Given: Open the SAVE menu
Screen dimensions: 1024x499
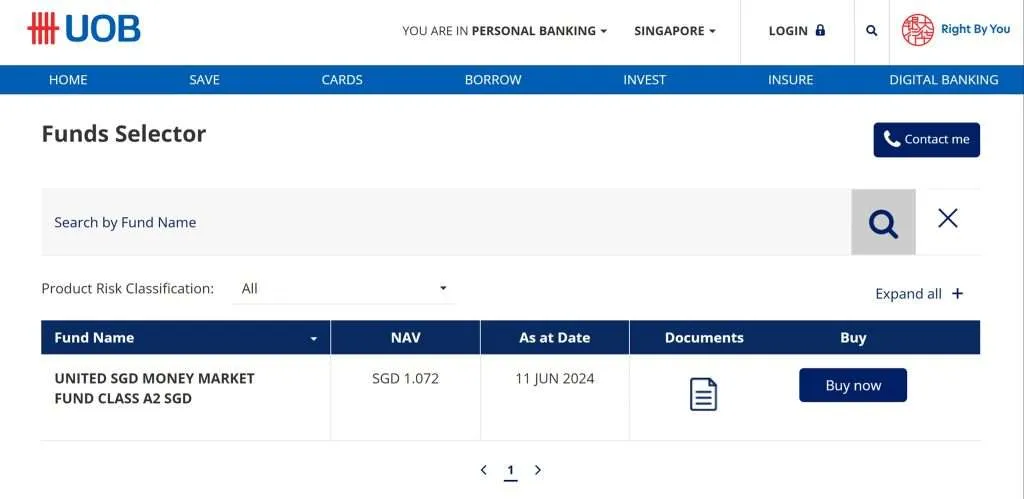Looking at the screenshot, I should coord(204,80).
